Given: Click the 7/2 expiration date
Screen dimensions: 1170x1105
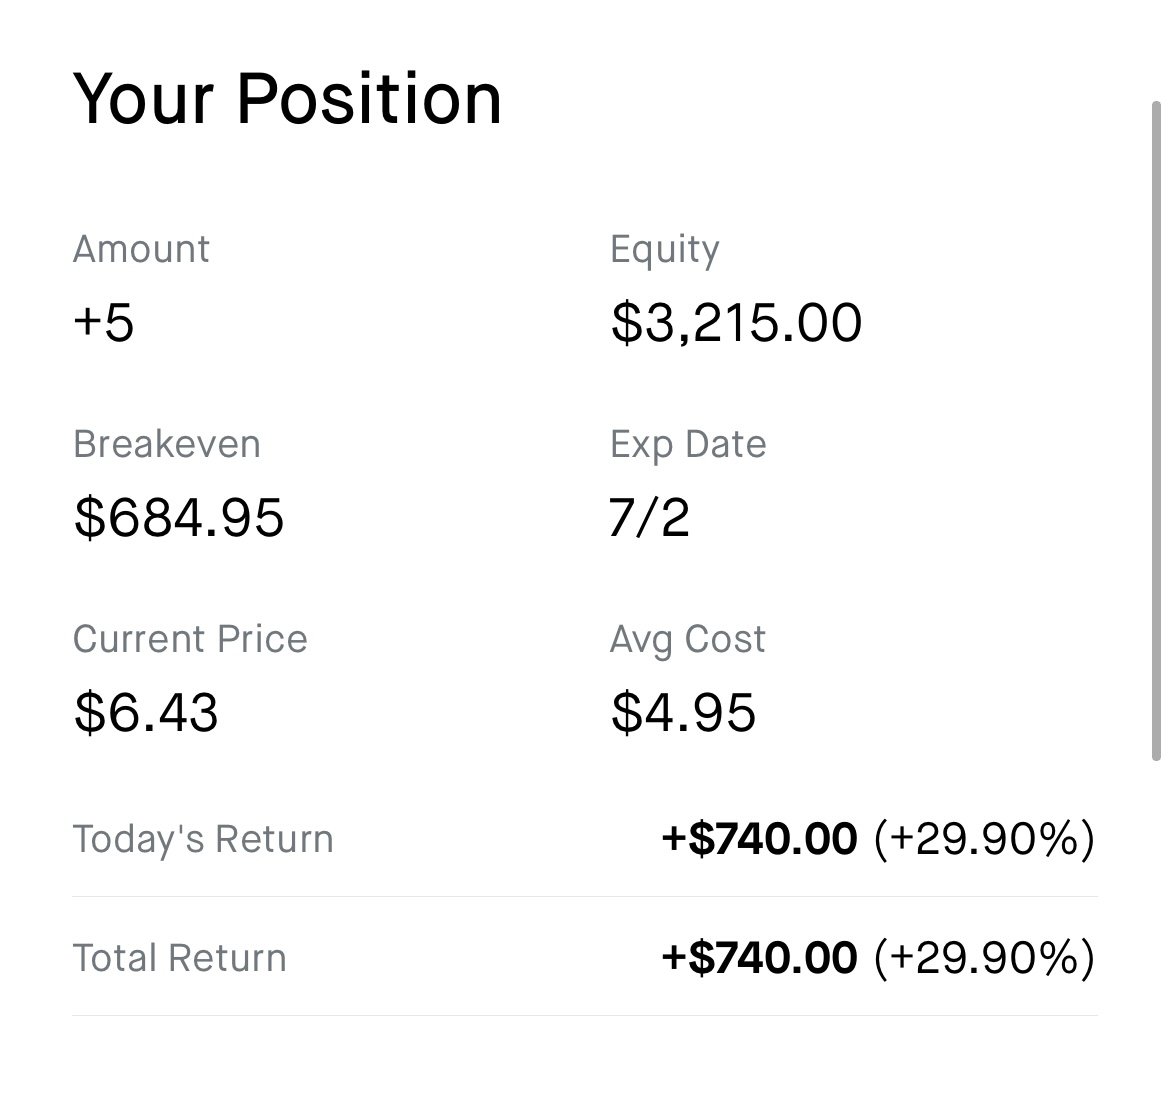Looking at the screenshot, I should click(x=649, y=518).
